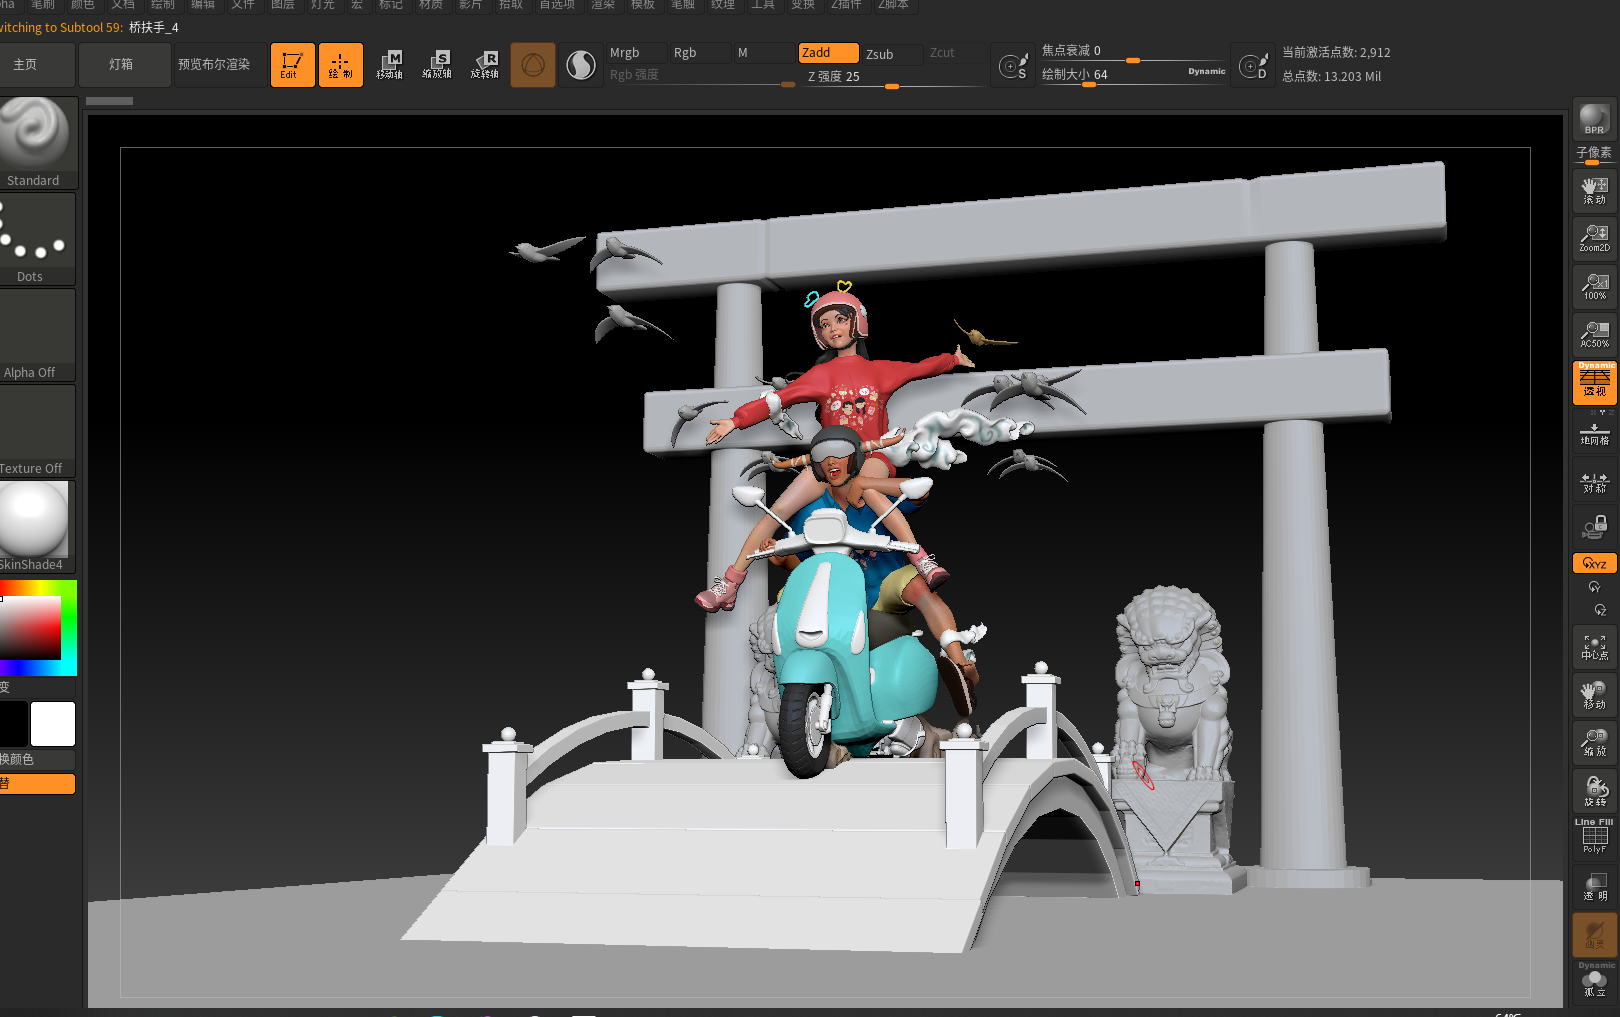Adjust the Z强度 intensity slider
The width and height of the screenshot is (1620, 1017).
click(x=894, y=77)
